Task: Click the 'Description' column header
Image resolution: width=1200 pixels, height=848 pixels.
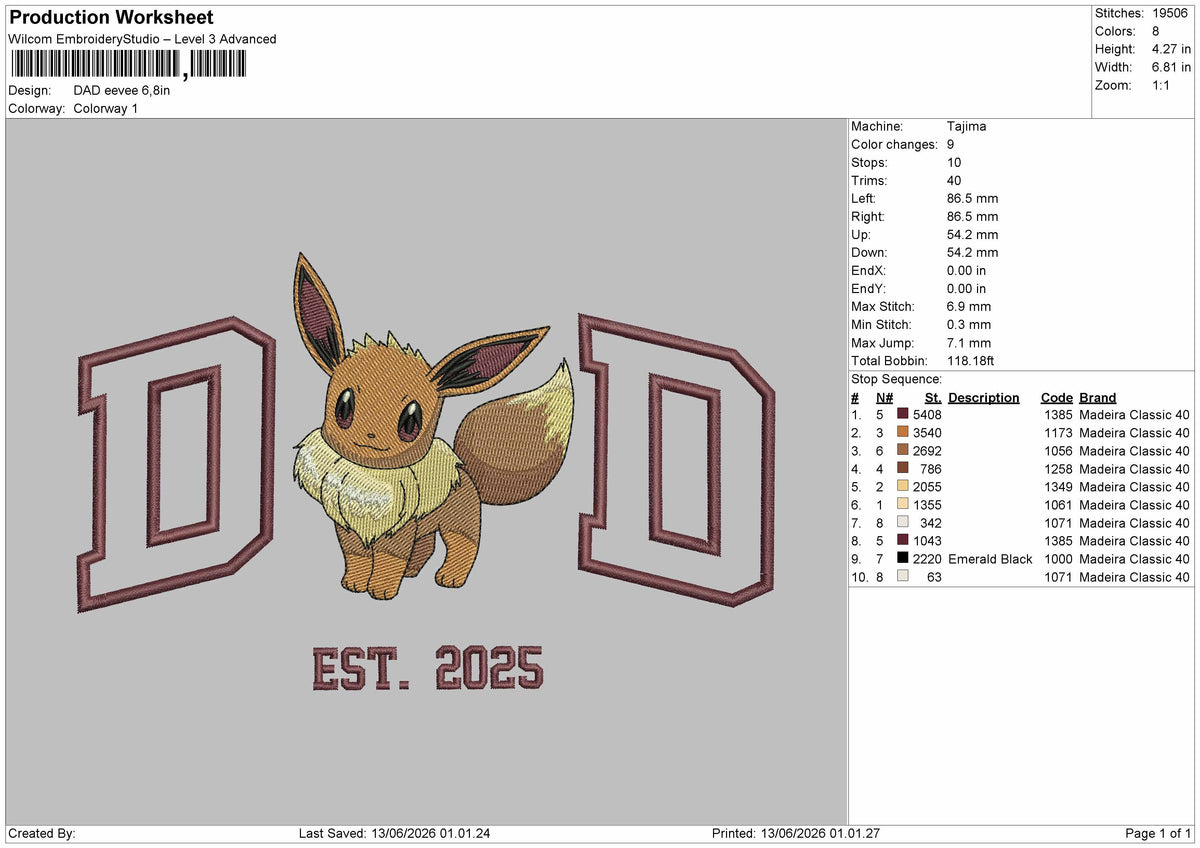Action: 984,398
